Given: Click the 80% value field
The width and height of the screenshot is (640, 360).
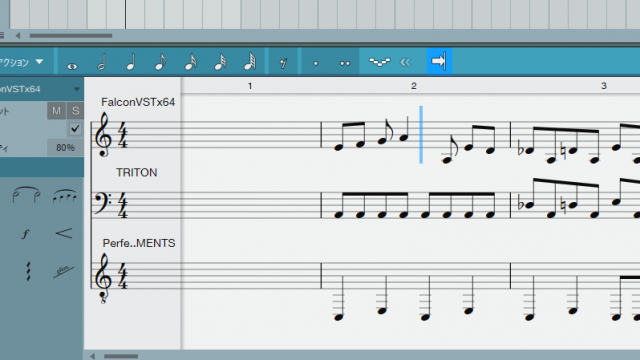Looking at the screenshot, I should pos(65,147).
